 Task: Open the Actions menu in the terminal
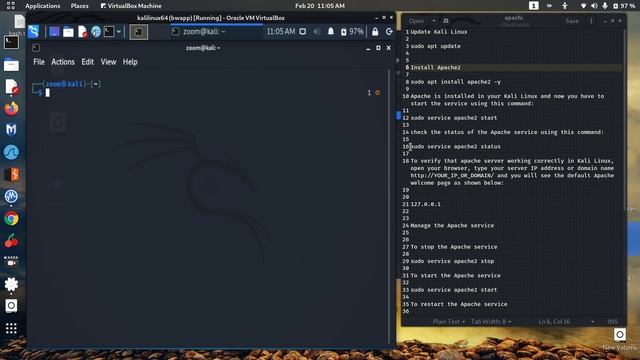[x=62, y=62]
